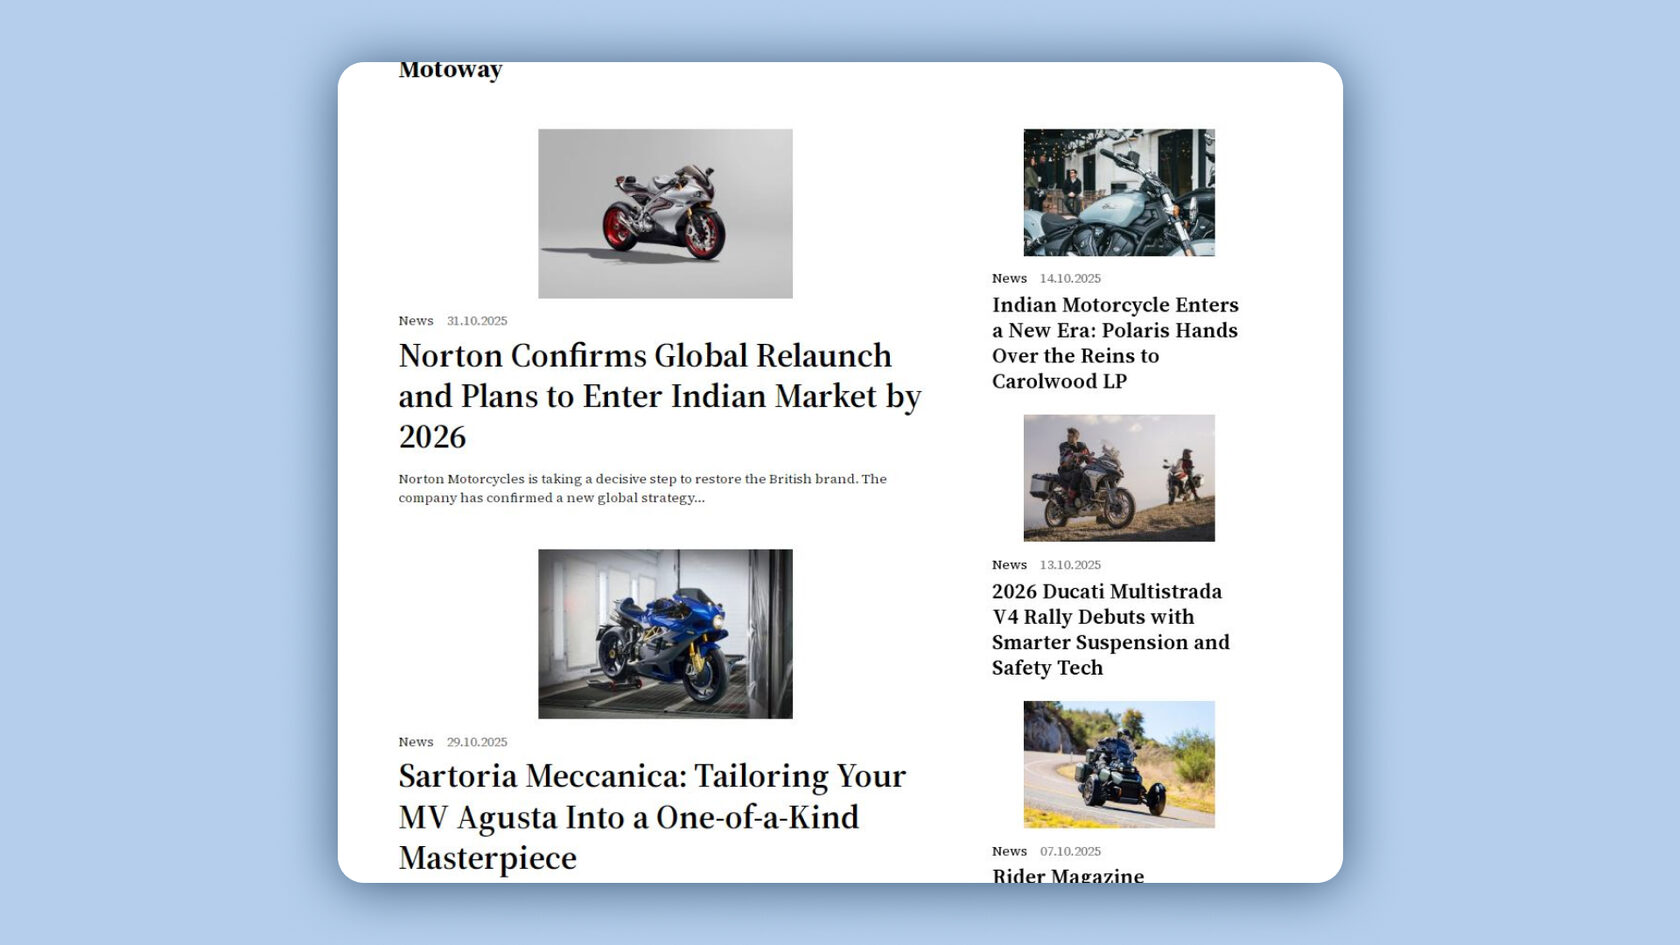The image size is (1680, 945).
Task: Click the date 13.10.2025
Action: [1070, 565]
